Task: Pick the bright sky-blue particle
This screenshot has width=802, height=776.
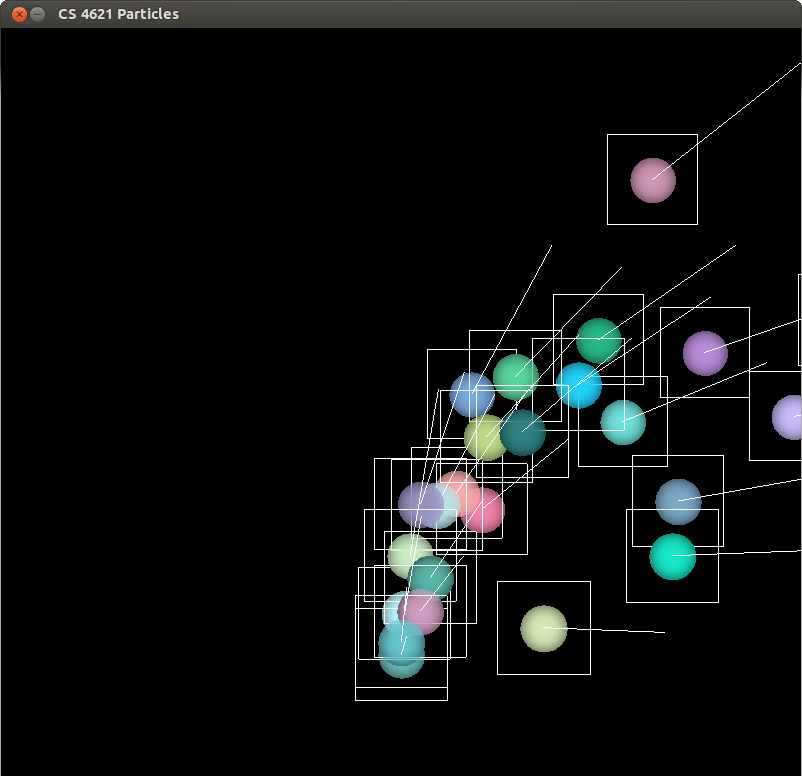Action: click(580, 386)
